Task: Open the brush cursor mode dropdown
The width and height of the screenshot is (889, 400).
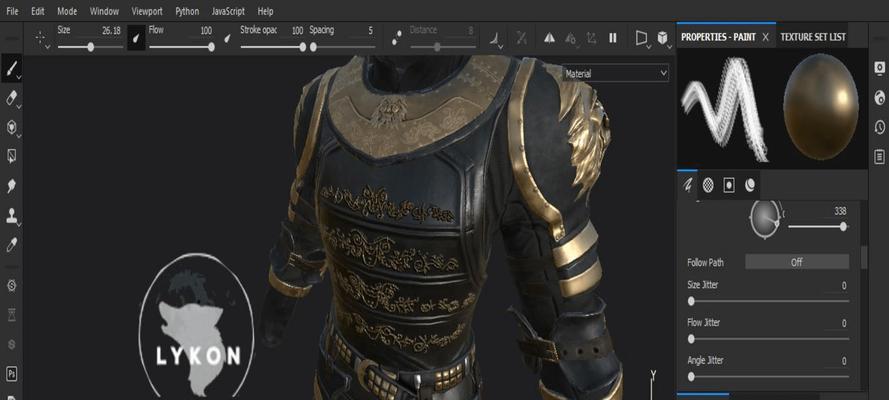Action: point(41,39)
